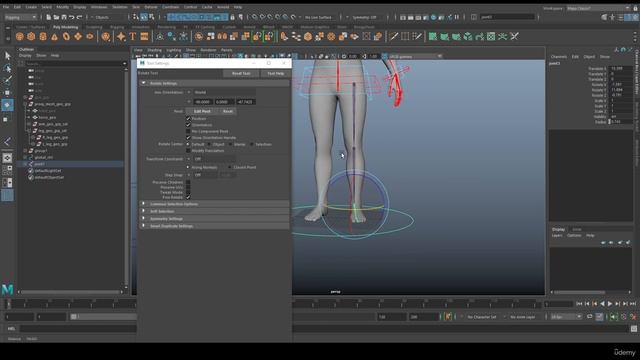Click the Reset button beside Edit Pivot
This screenshot has width=640, height=360.
pyautogui.click(x=228, y=111)
